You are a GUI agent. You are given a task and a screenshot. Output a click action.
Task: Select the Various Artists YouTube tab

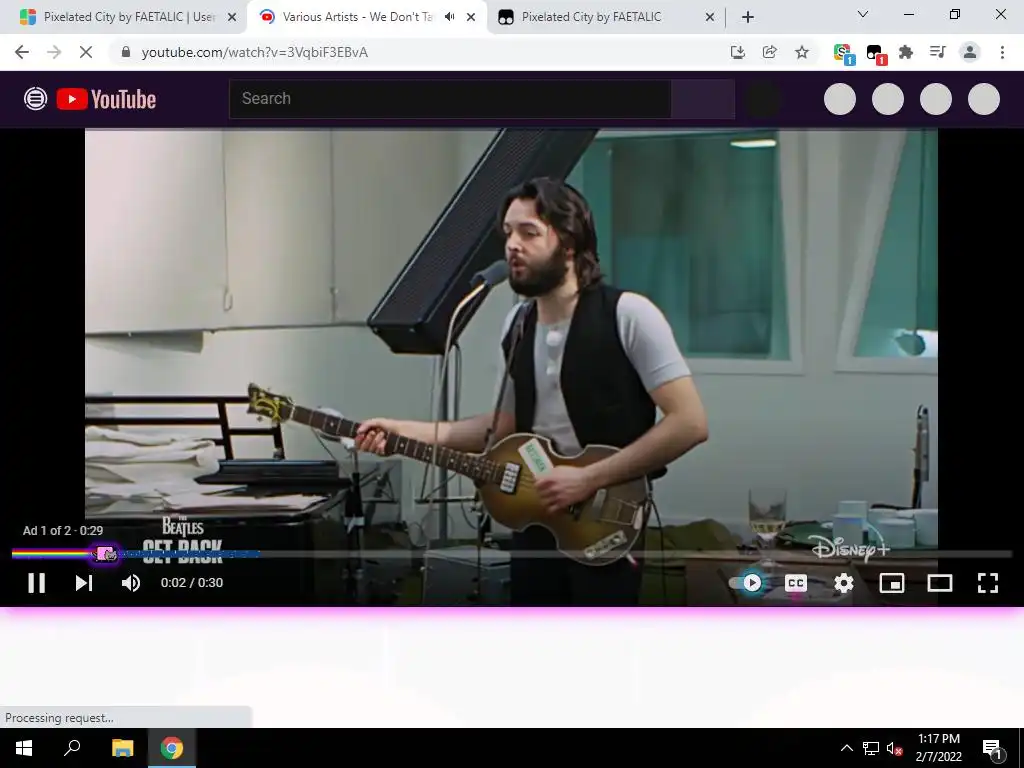pyautogui.click(x=357, y=17)
